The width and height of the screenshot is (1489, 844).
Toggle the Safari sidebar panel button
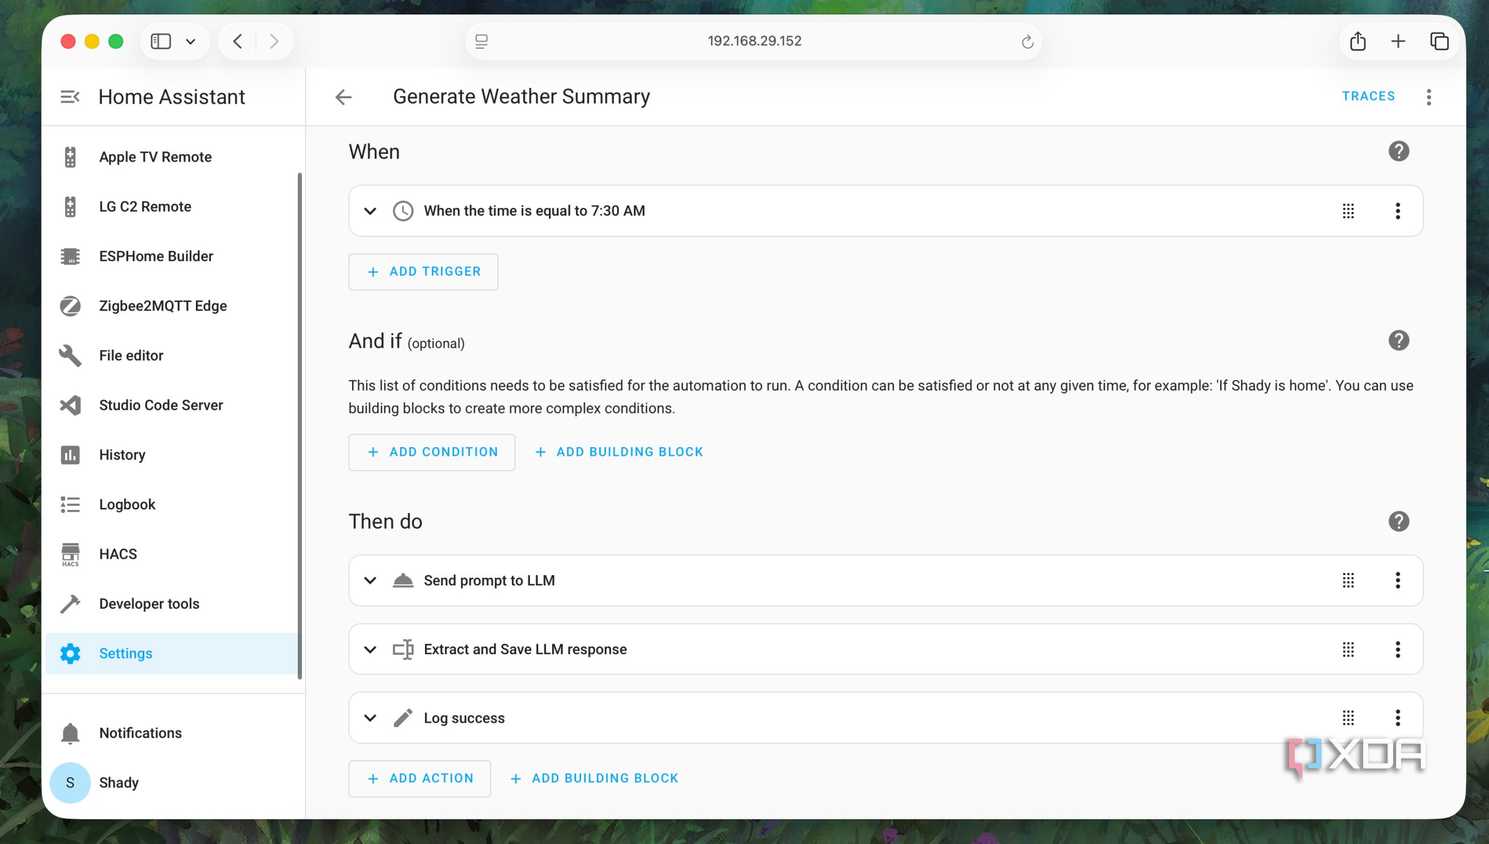point(161,41)
